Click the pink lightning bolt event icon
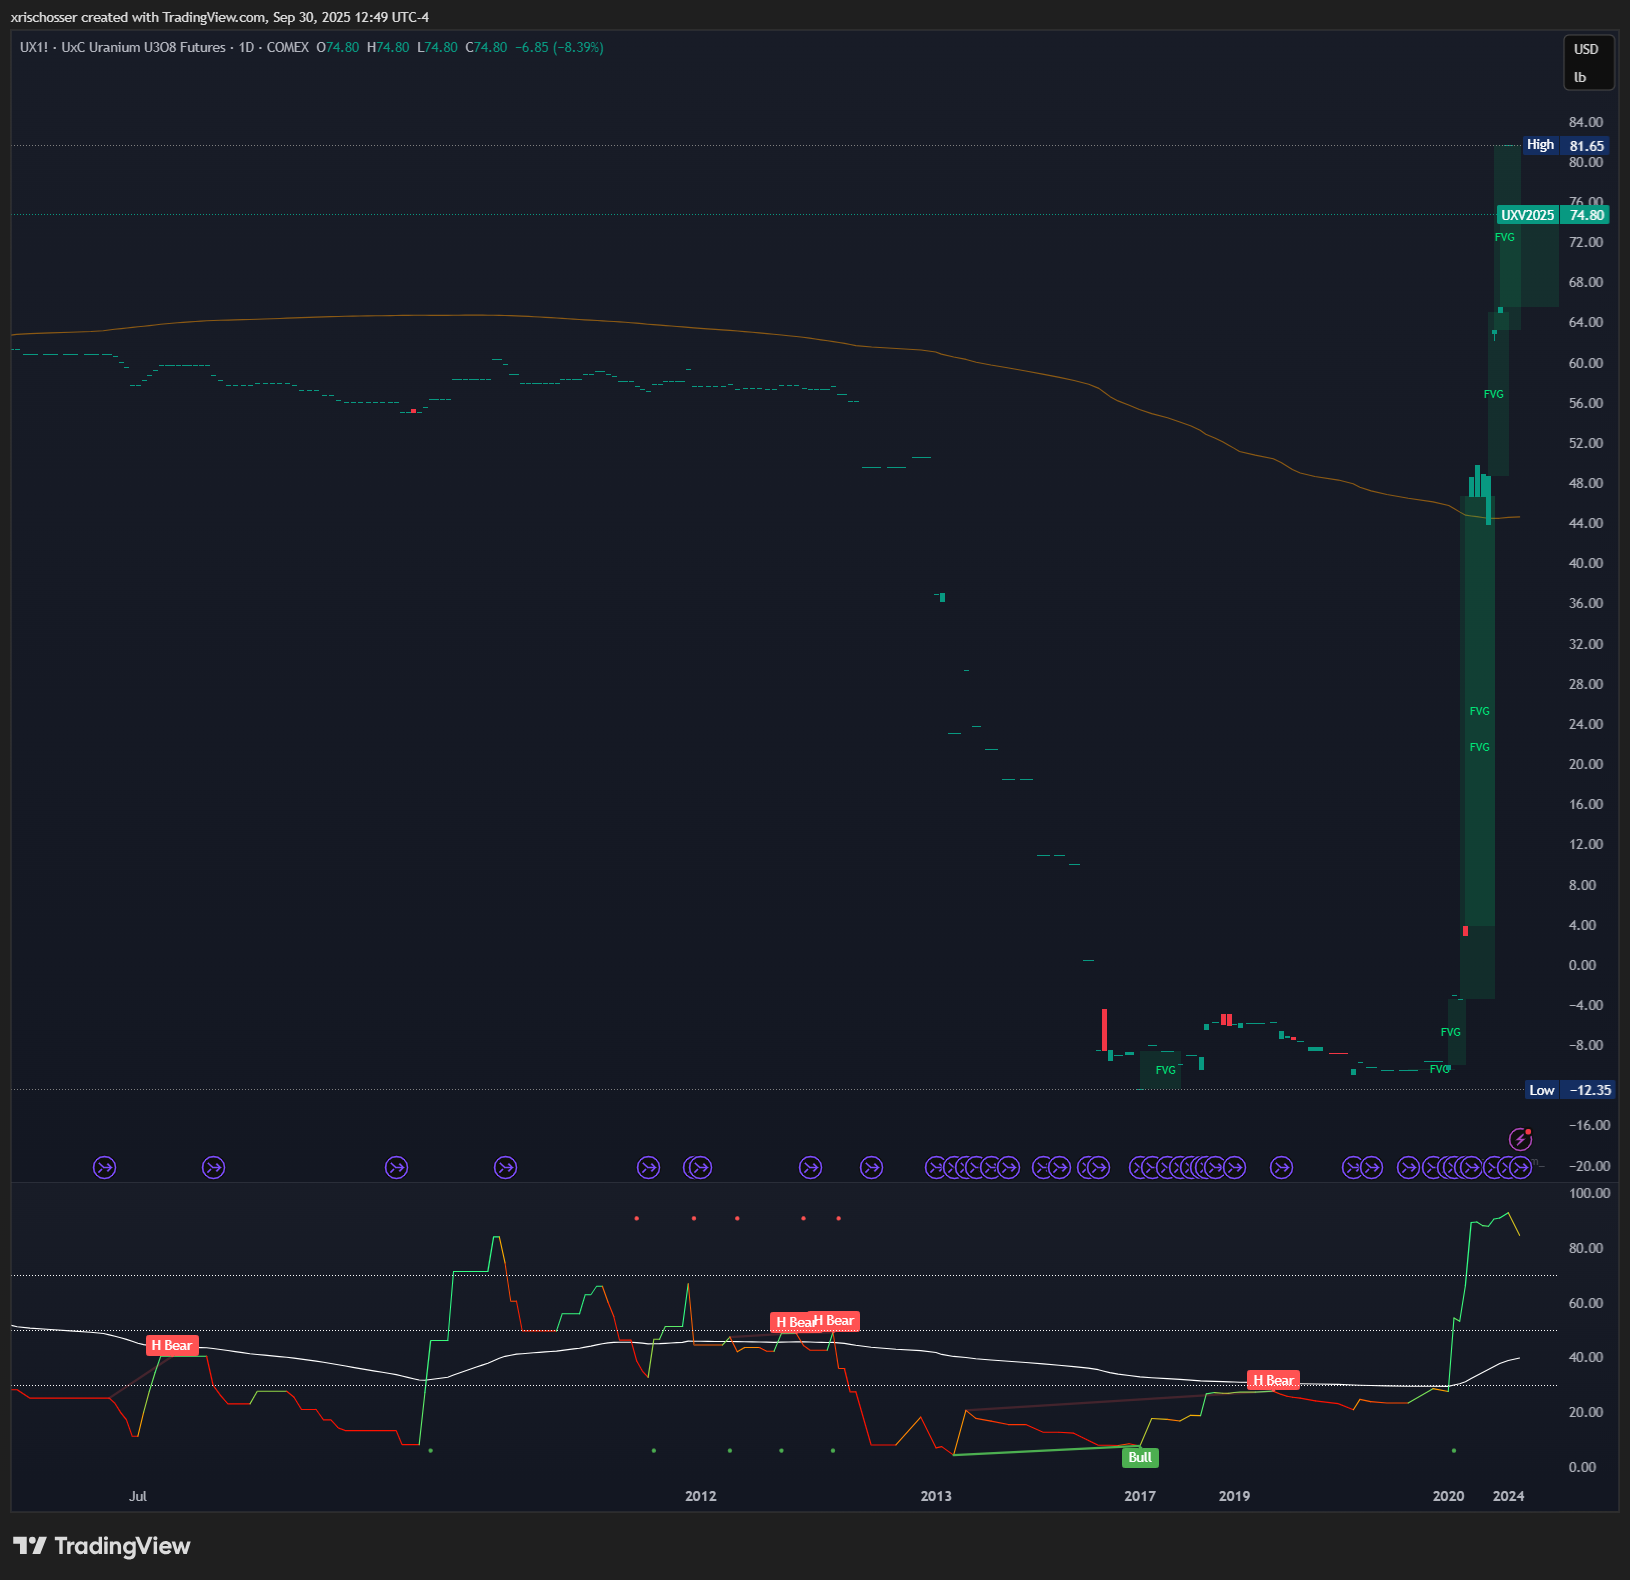The width and height of the screenshot is (1630, 1580). click(1520, 1139)
